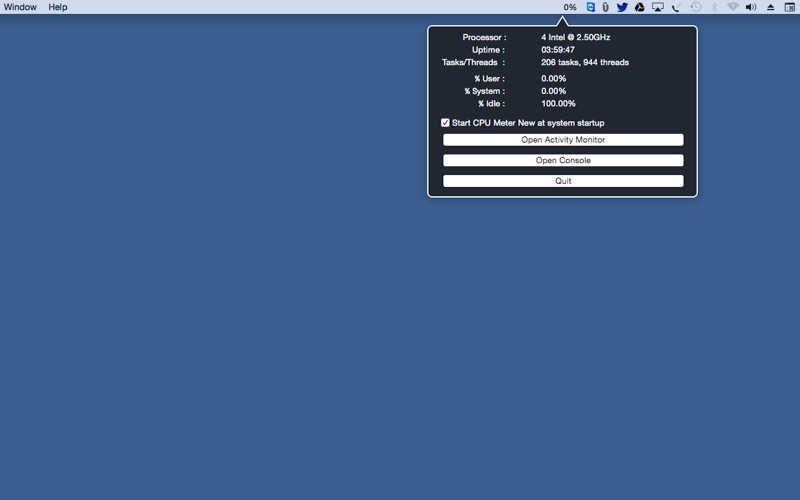The height and width of the screenshot is (500, 800).
Task: Click the Open Activity Monitor button
Action: (563, 140)
